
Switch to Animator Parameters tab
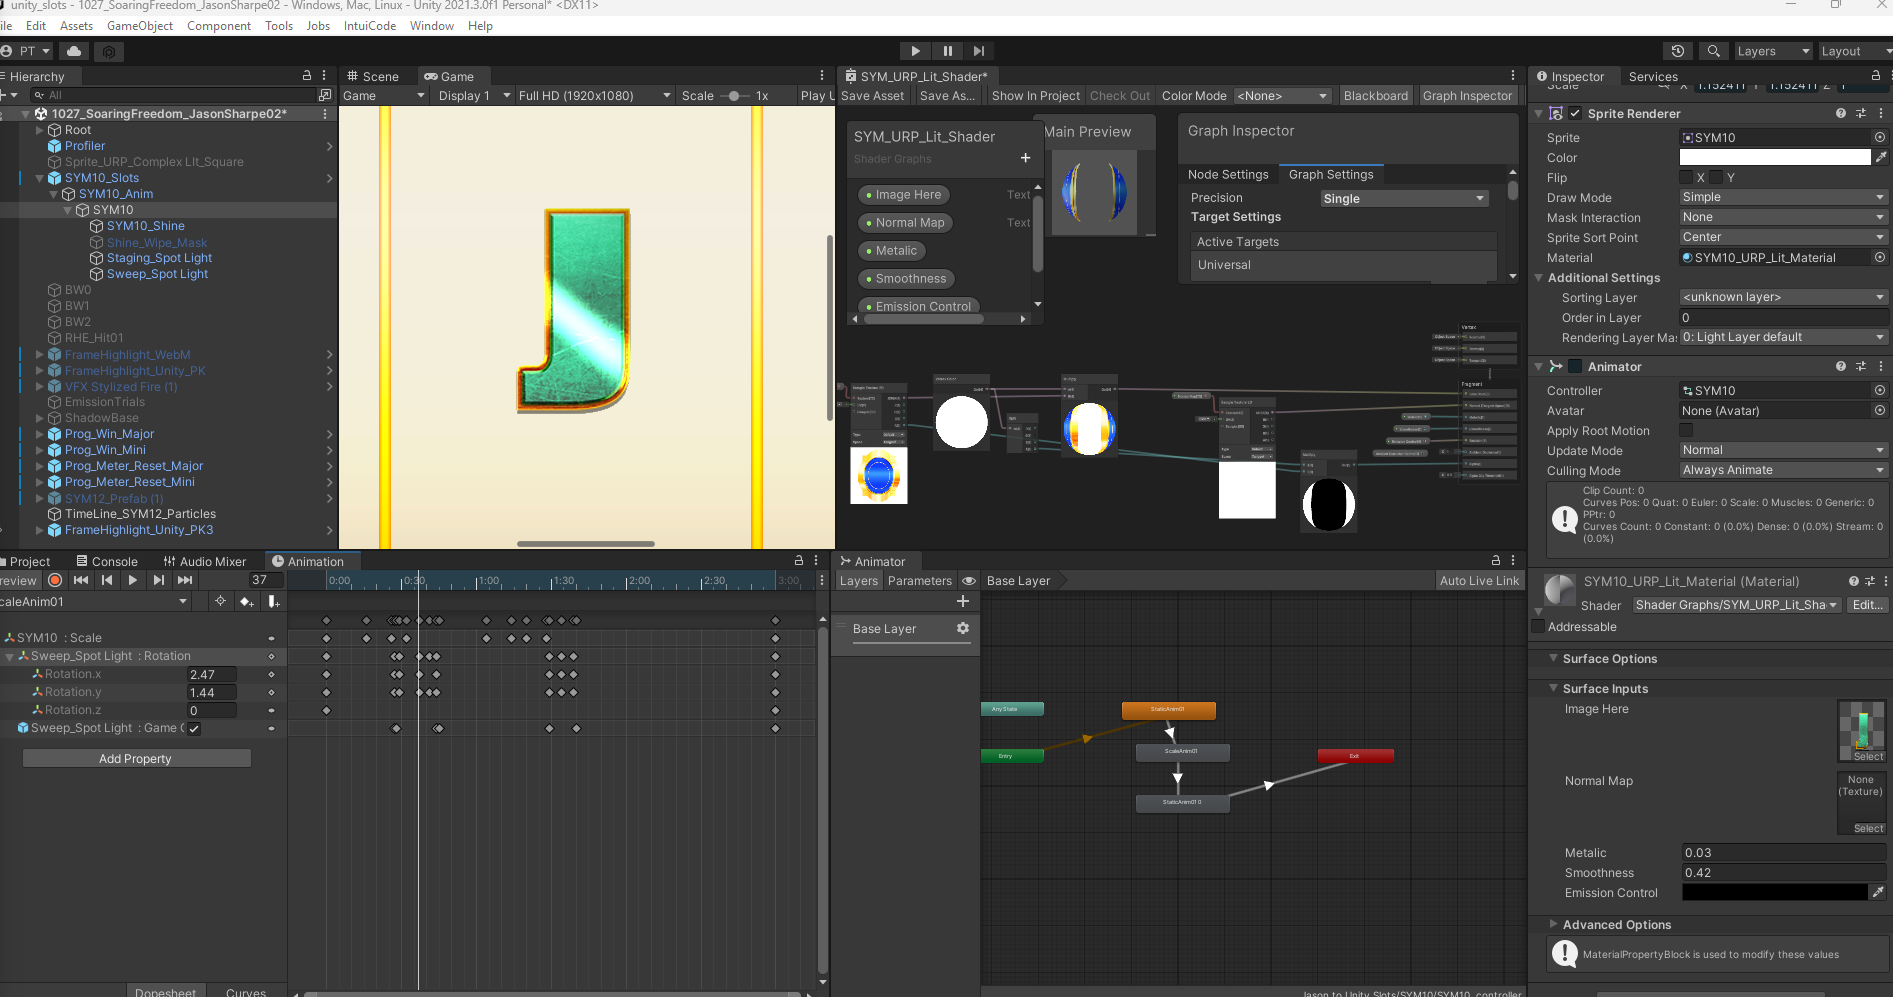tap(919, 581)
